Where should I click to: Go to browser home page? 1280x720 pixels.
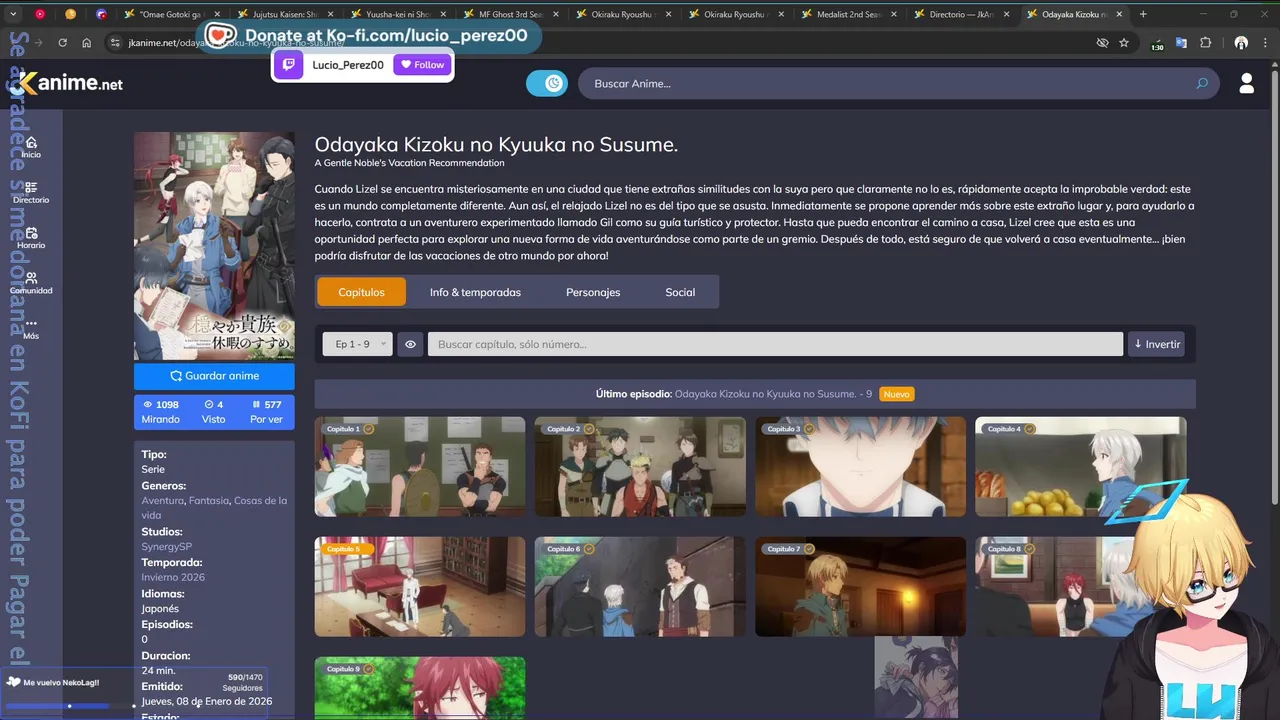point(87,43)
